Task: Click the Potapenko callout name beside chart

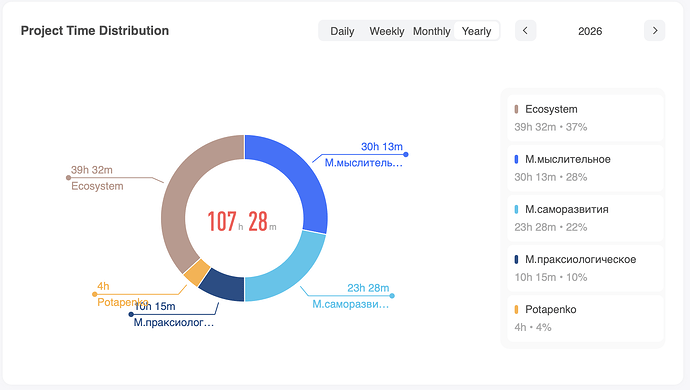Action: coord(123,302)
